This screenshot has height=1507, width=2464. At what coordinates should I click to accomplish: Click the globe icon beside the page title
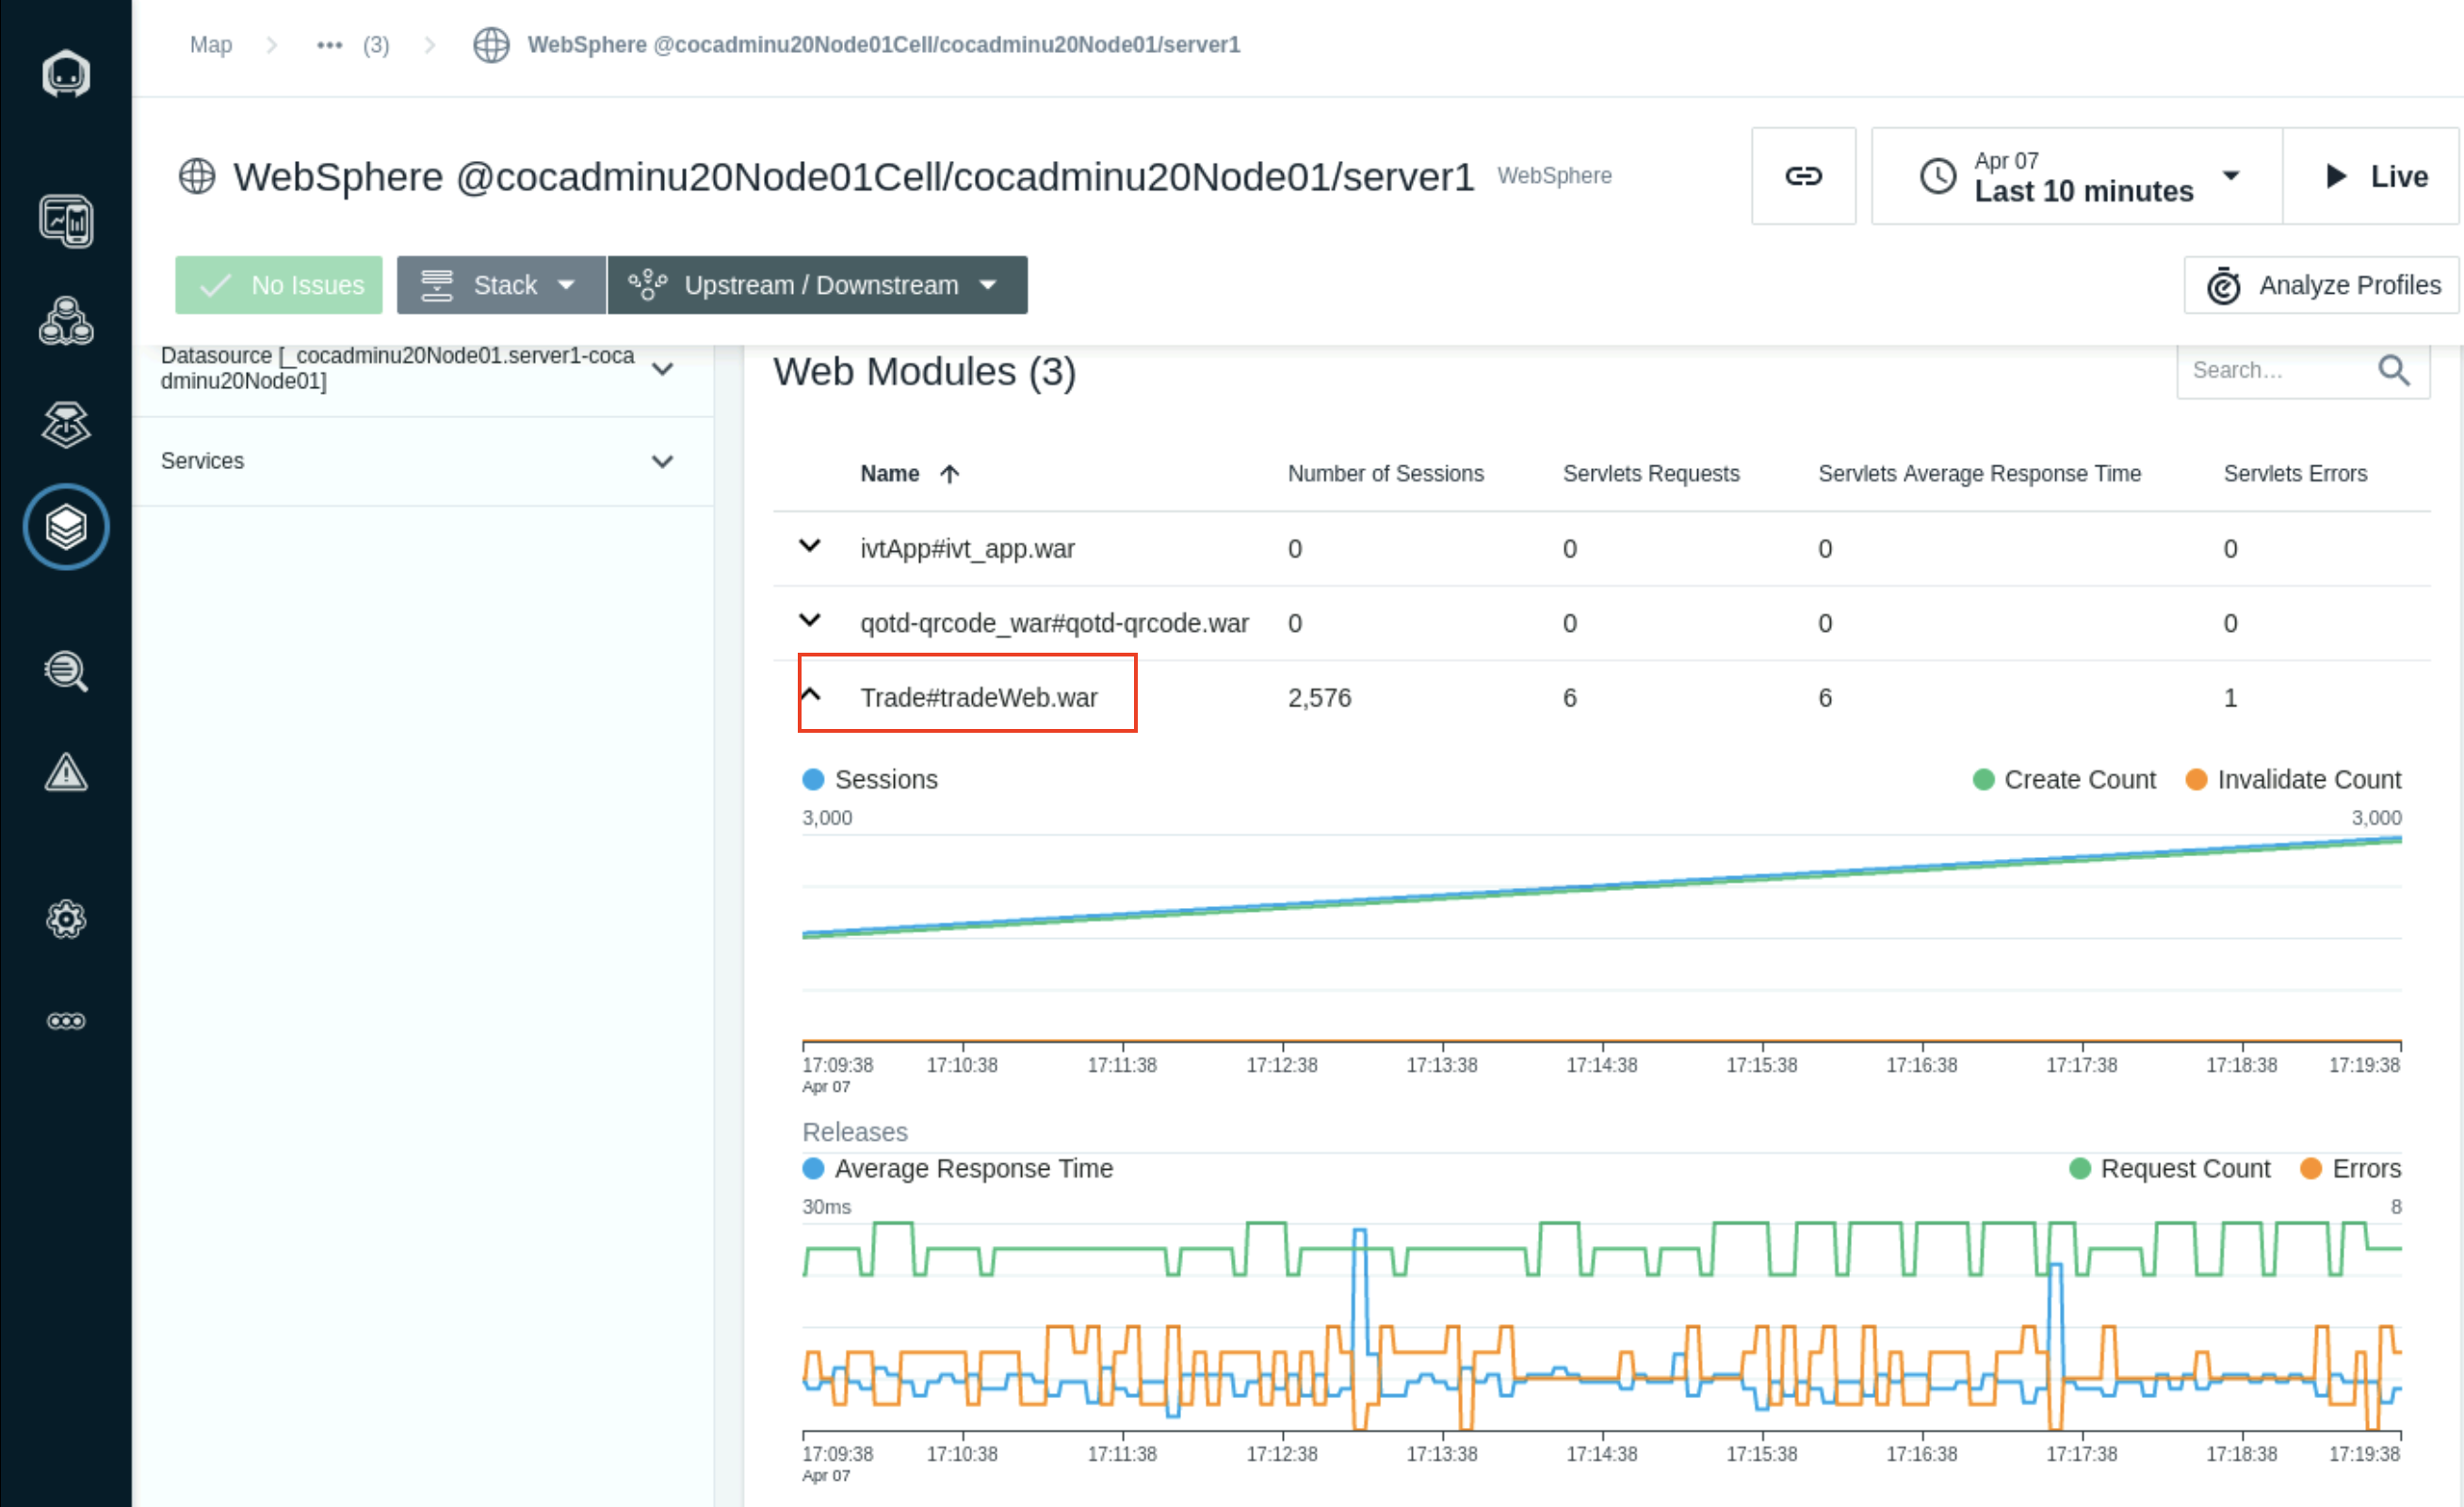[x=197, y=177]
